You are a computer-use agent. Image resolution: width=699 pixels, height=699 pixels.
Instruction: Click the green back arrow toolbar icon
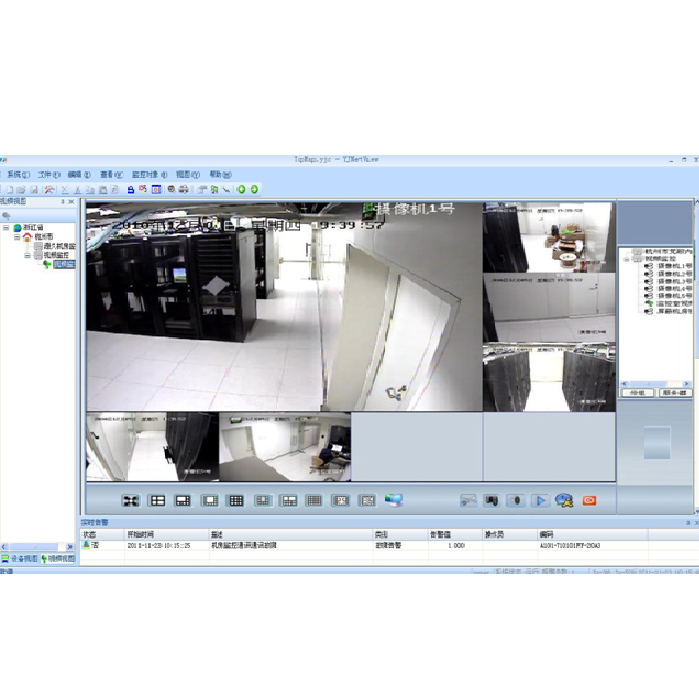click(x=241, y=188)
